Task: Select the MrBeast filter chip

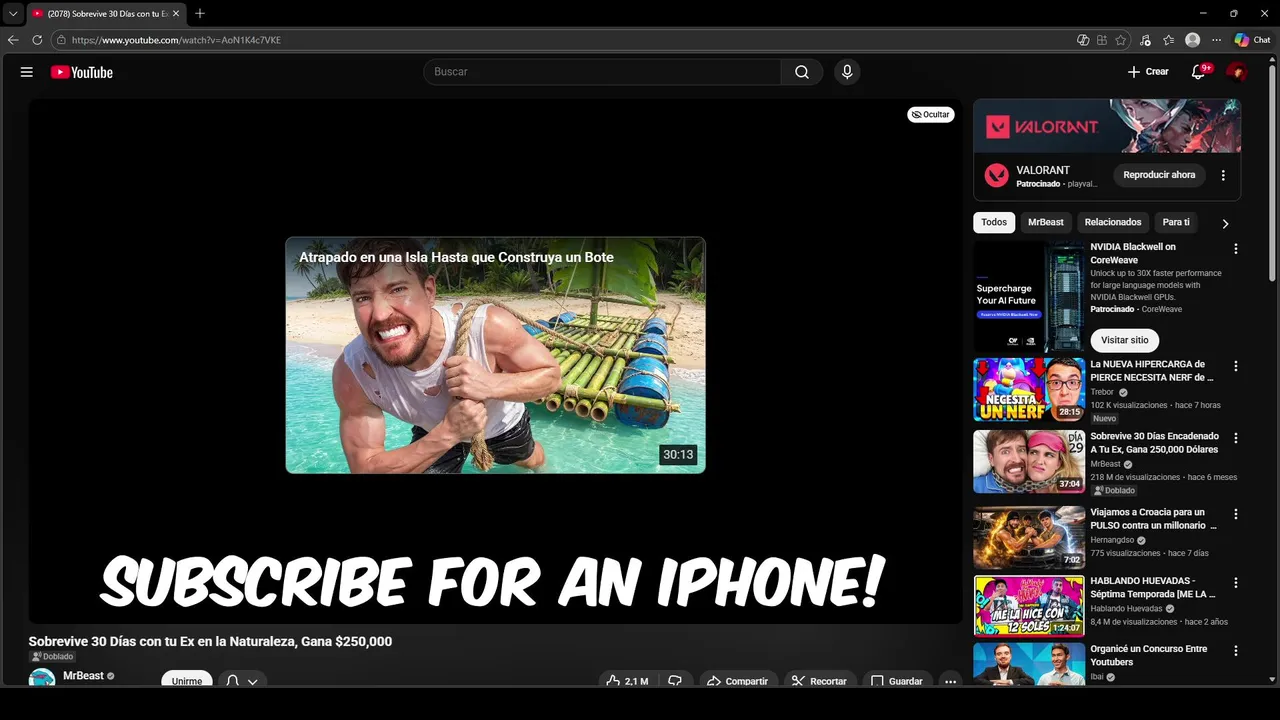Action: tap(1046, 222)
